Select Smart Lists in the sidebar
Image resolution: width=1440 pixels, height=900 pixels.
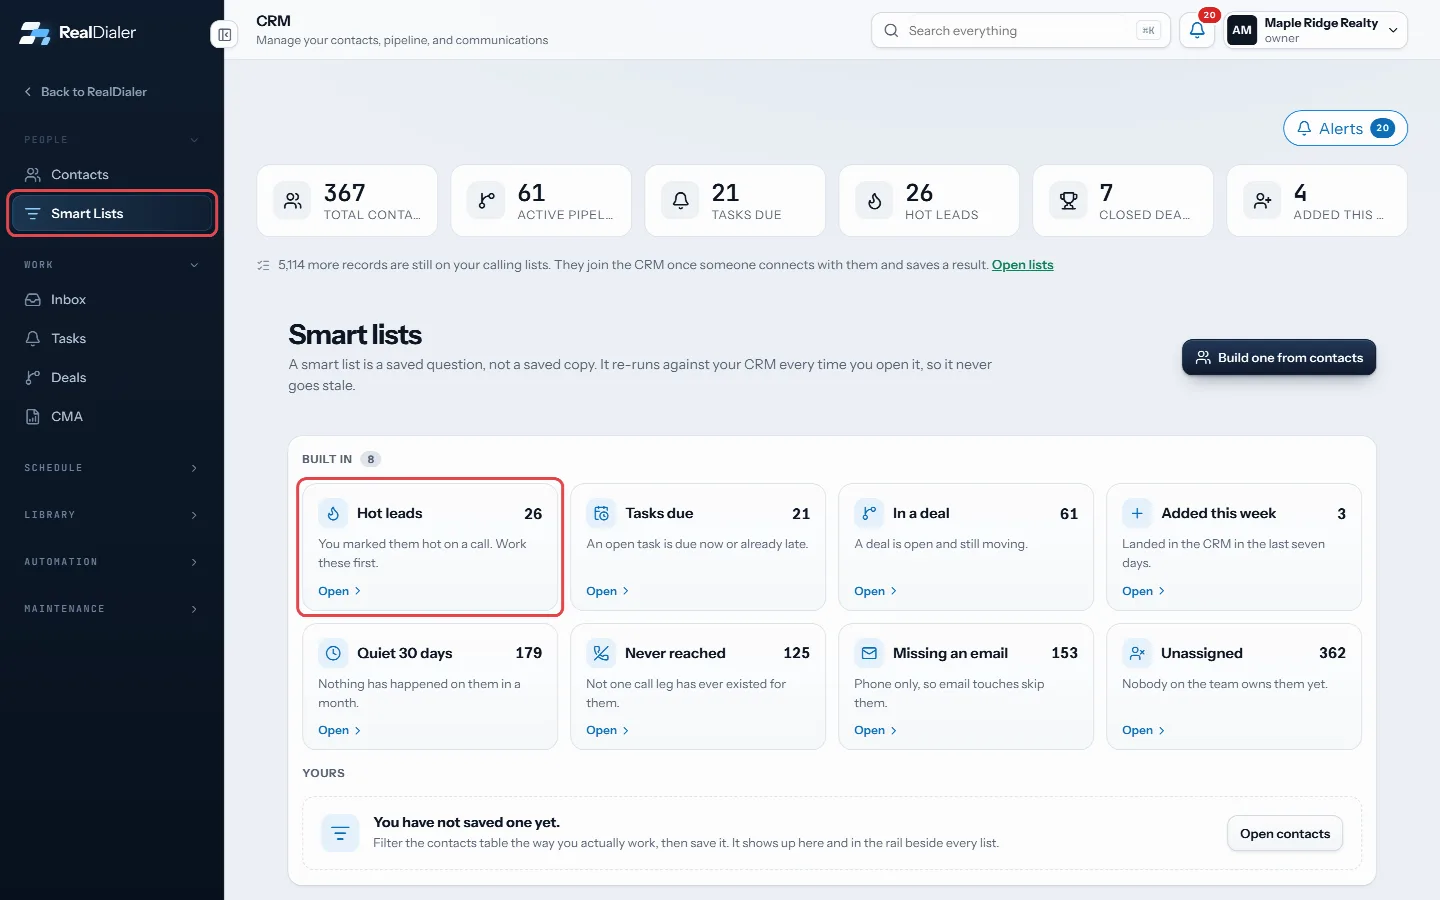coord(112,214)
